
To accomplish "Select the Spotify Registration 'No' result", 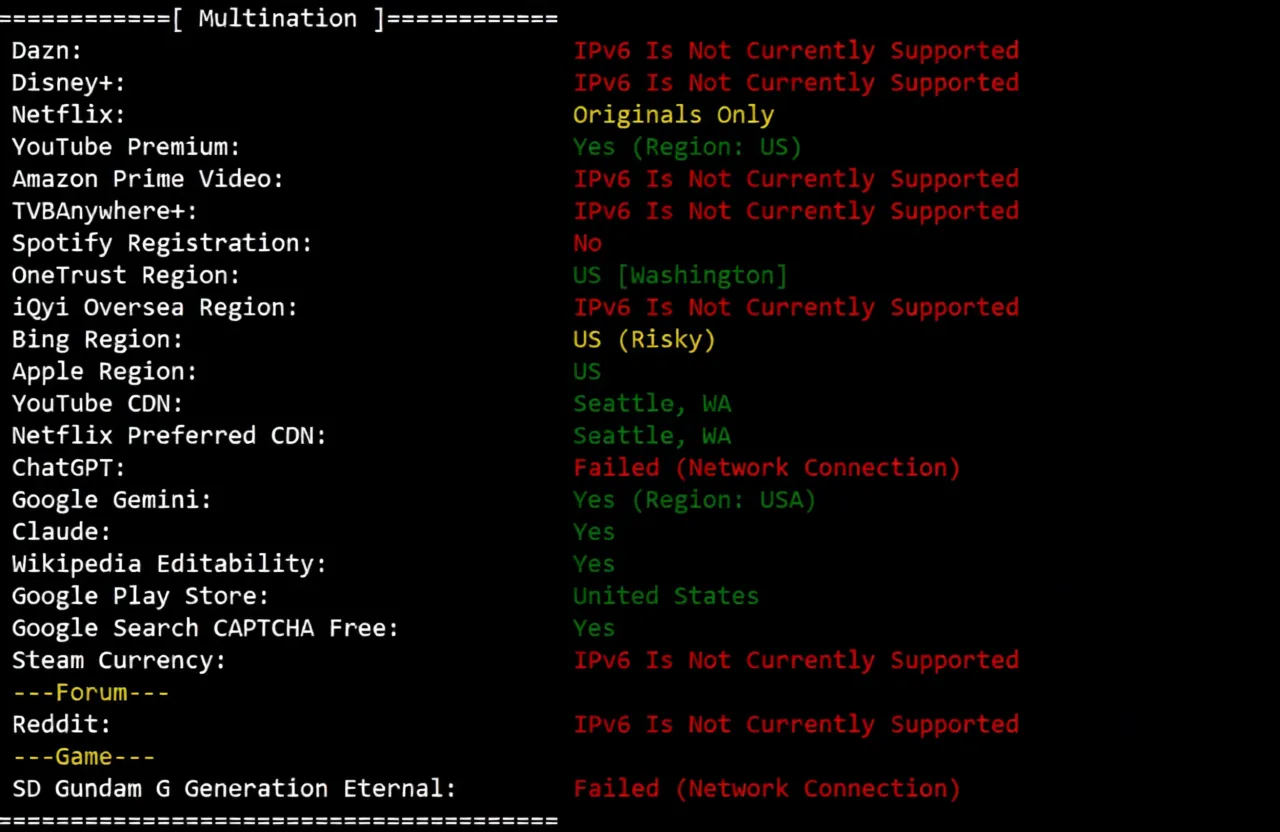I will point(587,243).
